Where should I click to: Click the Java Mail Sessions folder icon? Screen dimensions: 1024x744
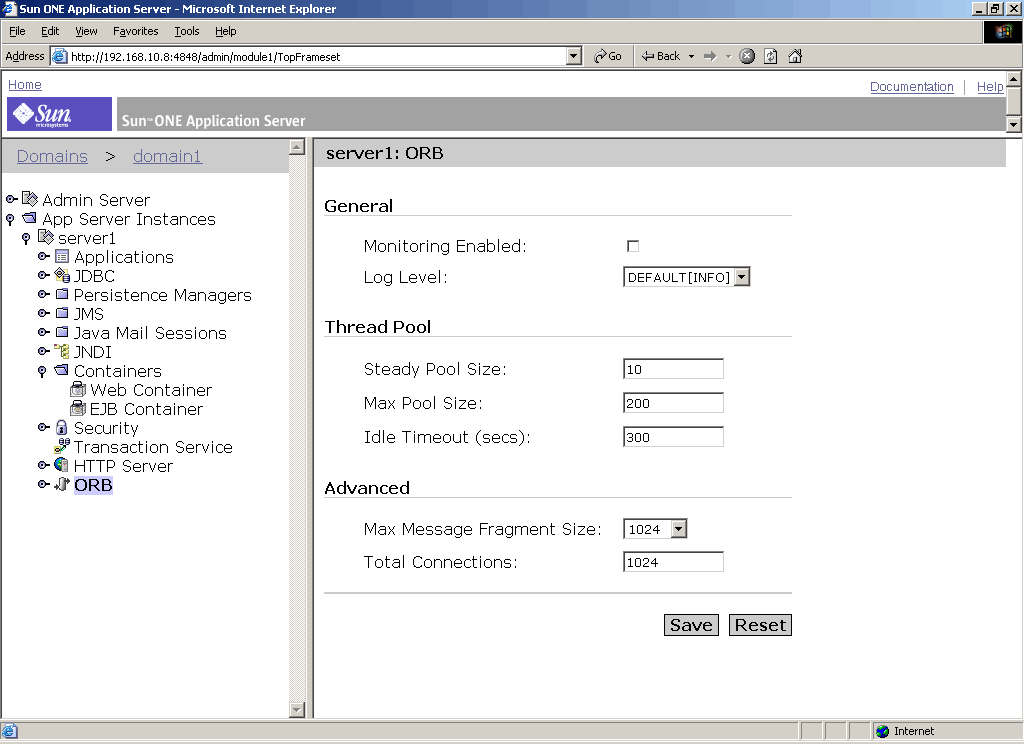pyautogui.click(x=62, y=332)
